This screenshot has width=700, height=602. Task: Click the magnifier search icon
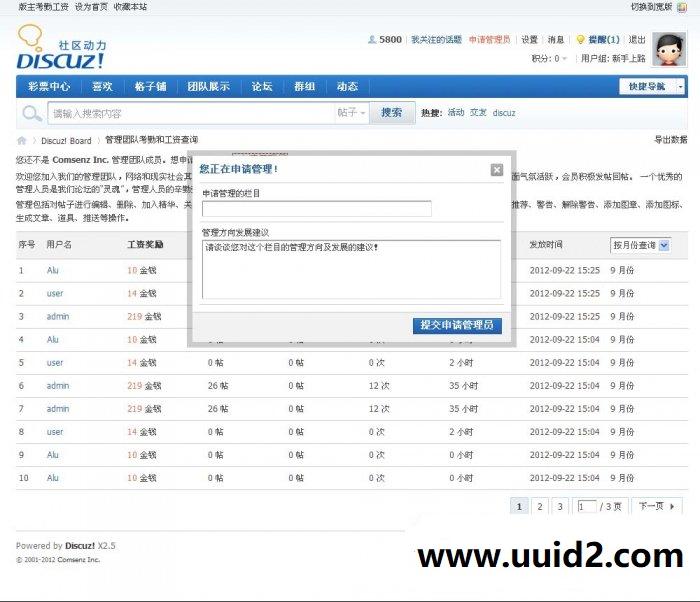pyautogui.click(x=32, y=113)
